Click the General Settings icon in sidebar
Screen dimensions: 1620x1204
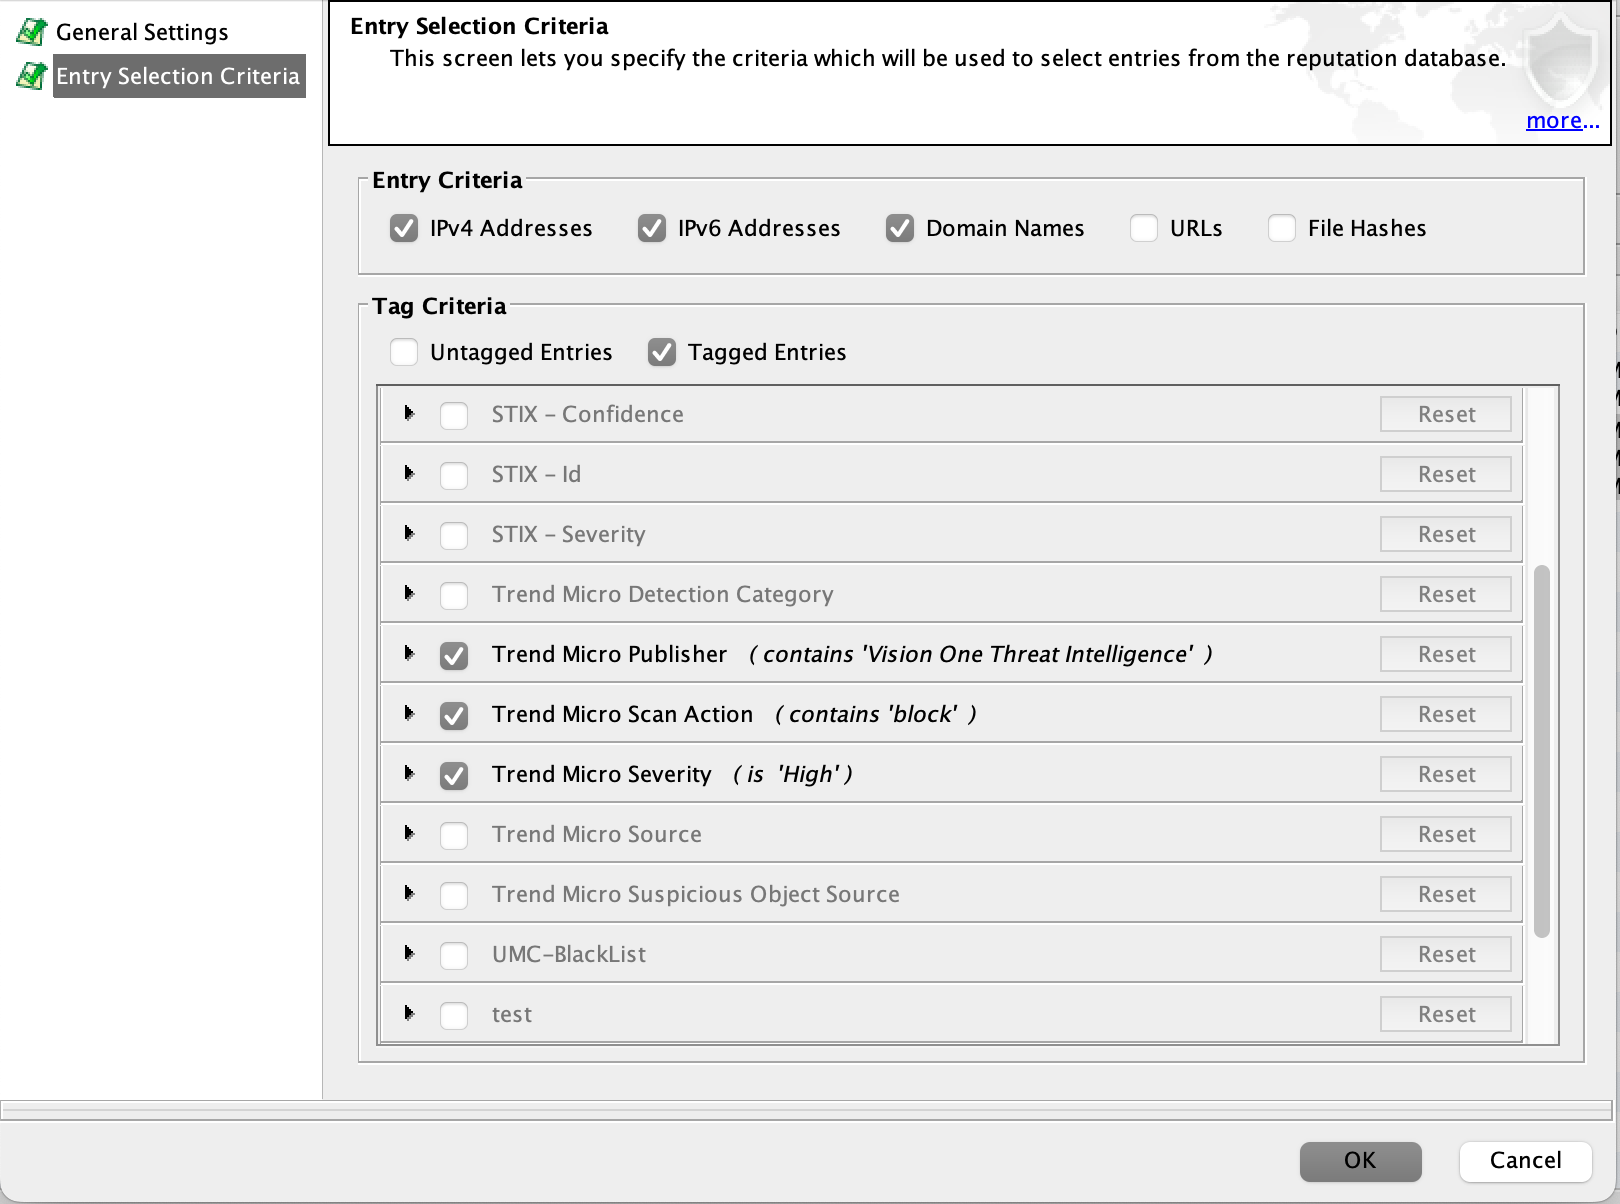31,32
